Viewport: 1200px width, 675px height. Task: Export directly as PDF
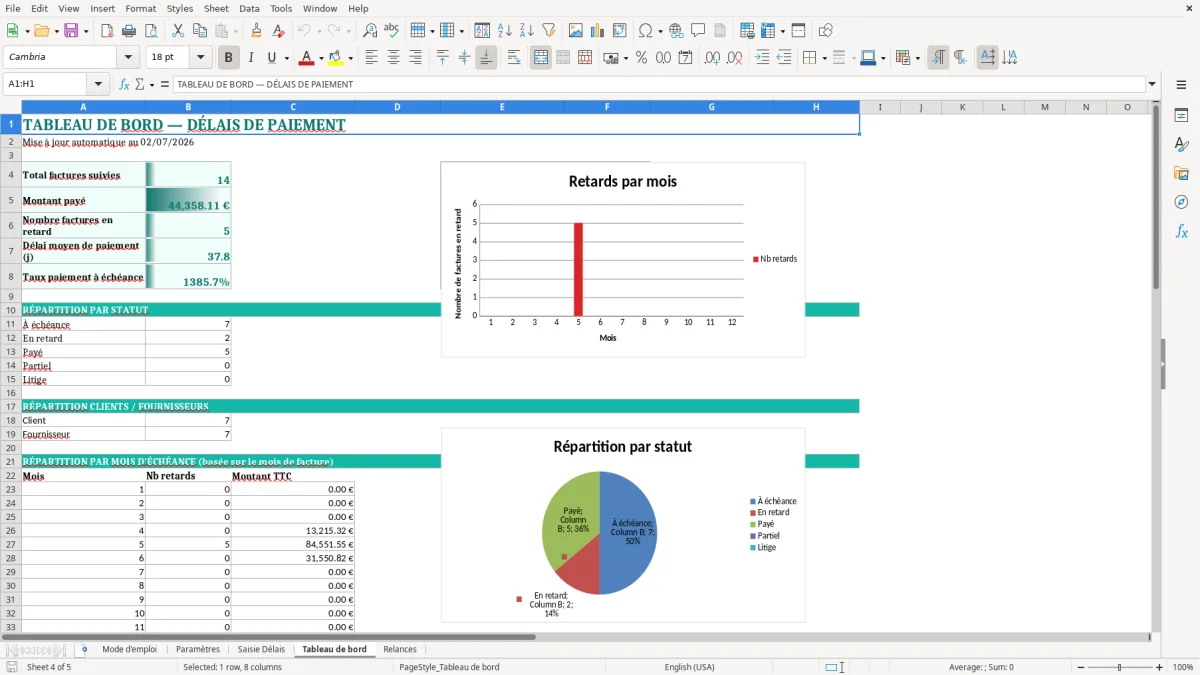pos(109,31)
